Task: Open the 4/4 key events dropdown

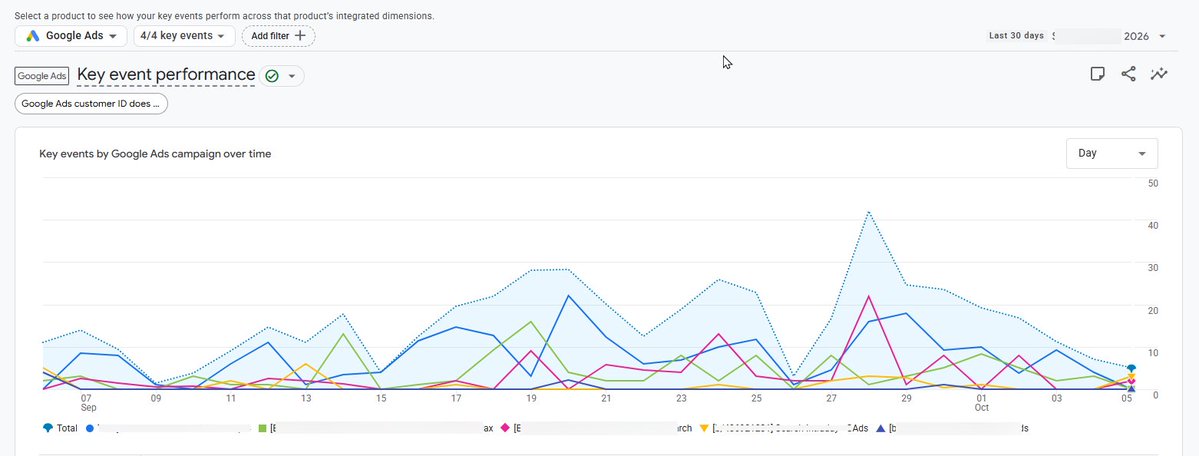Action: (x=184, y=35)
